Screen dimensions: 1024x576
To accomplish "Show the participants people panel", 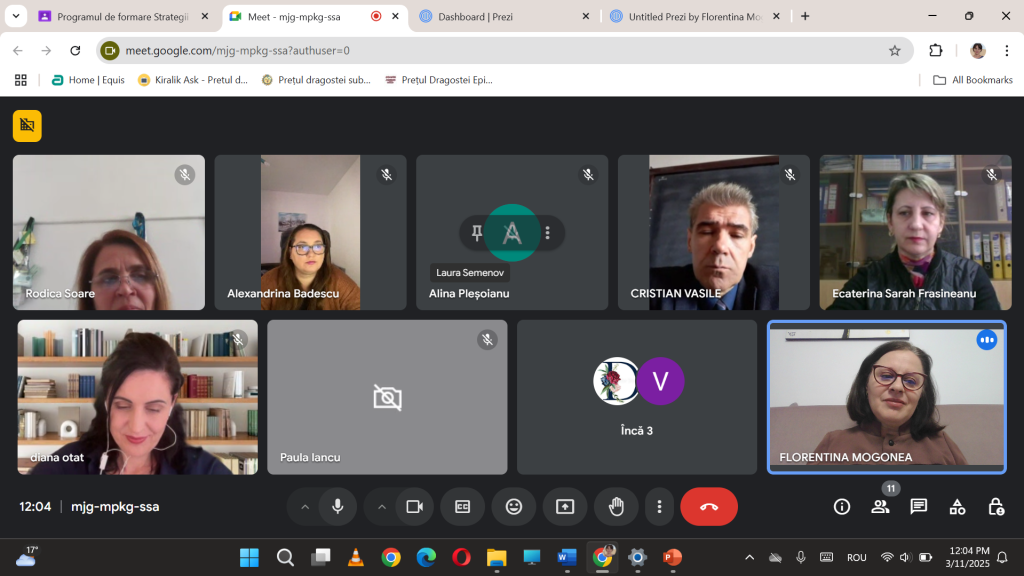I will tap(880, 507).
